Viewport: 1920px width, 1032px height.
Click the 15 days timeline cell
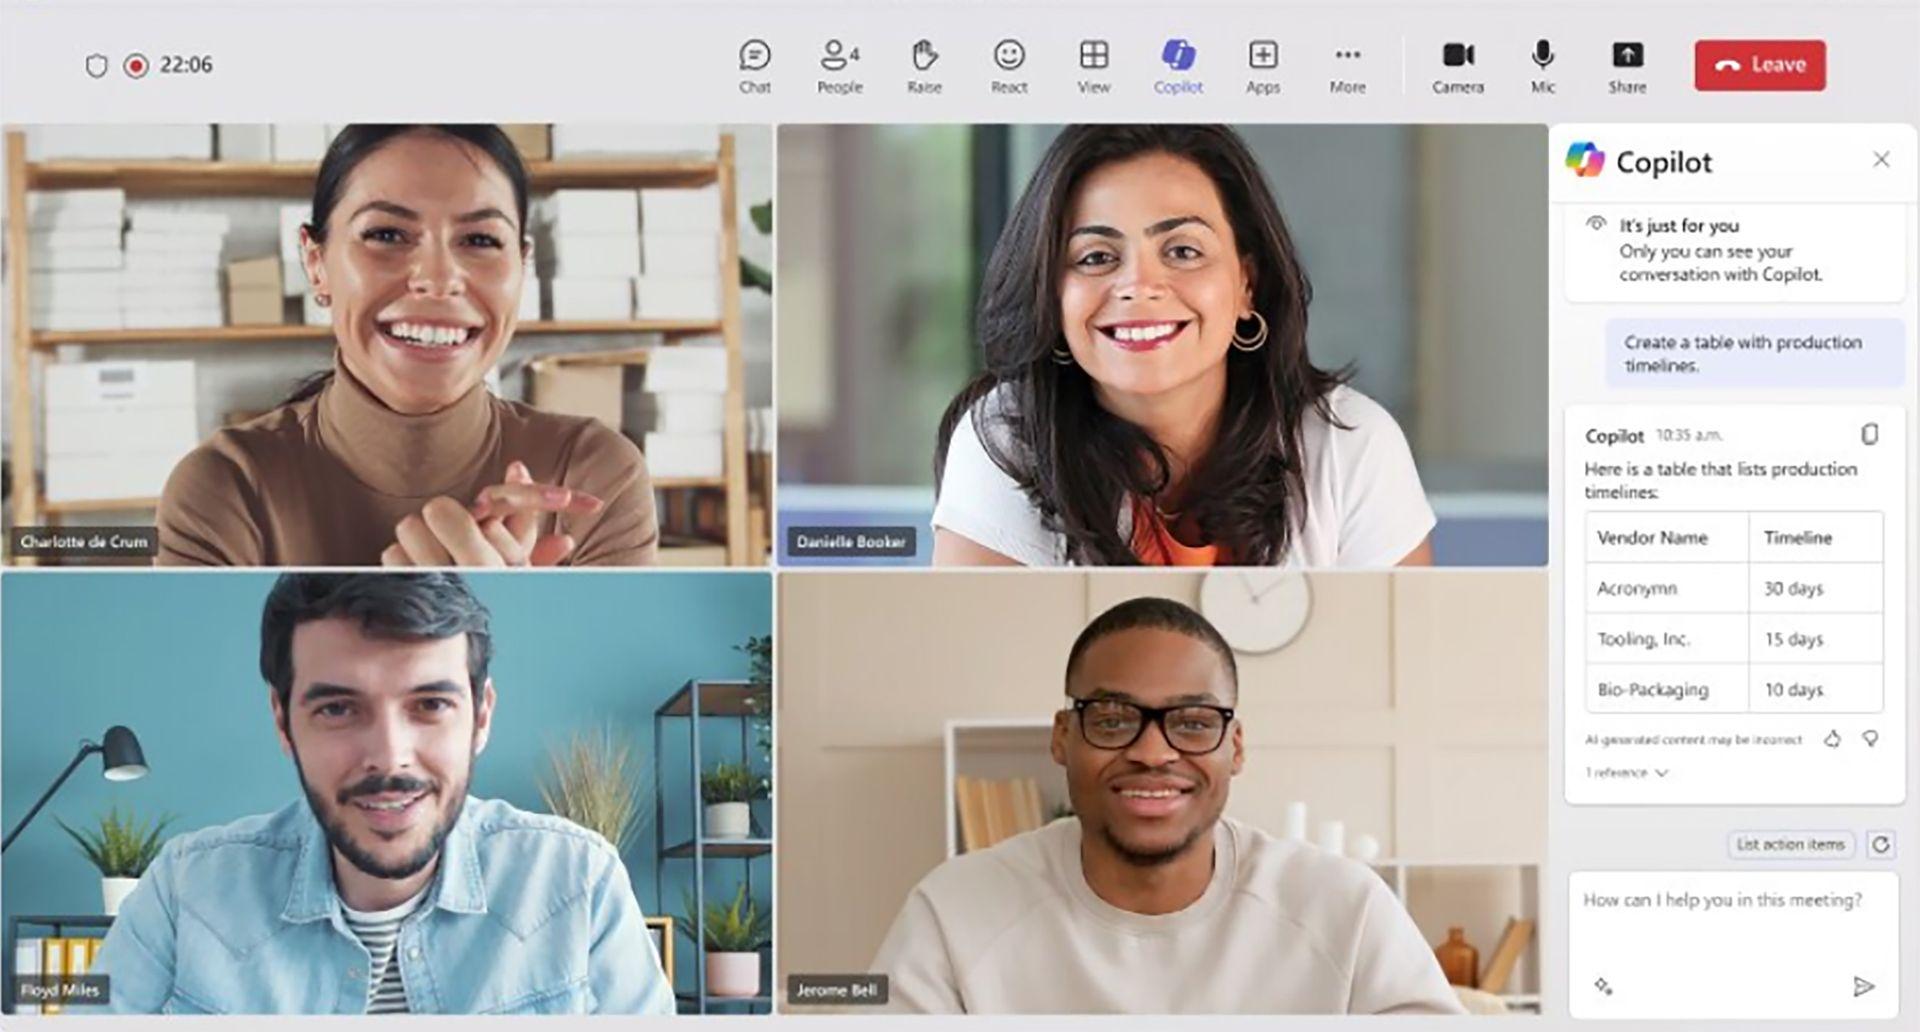[x=1816, y=639]
